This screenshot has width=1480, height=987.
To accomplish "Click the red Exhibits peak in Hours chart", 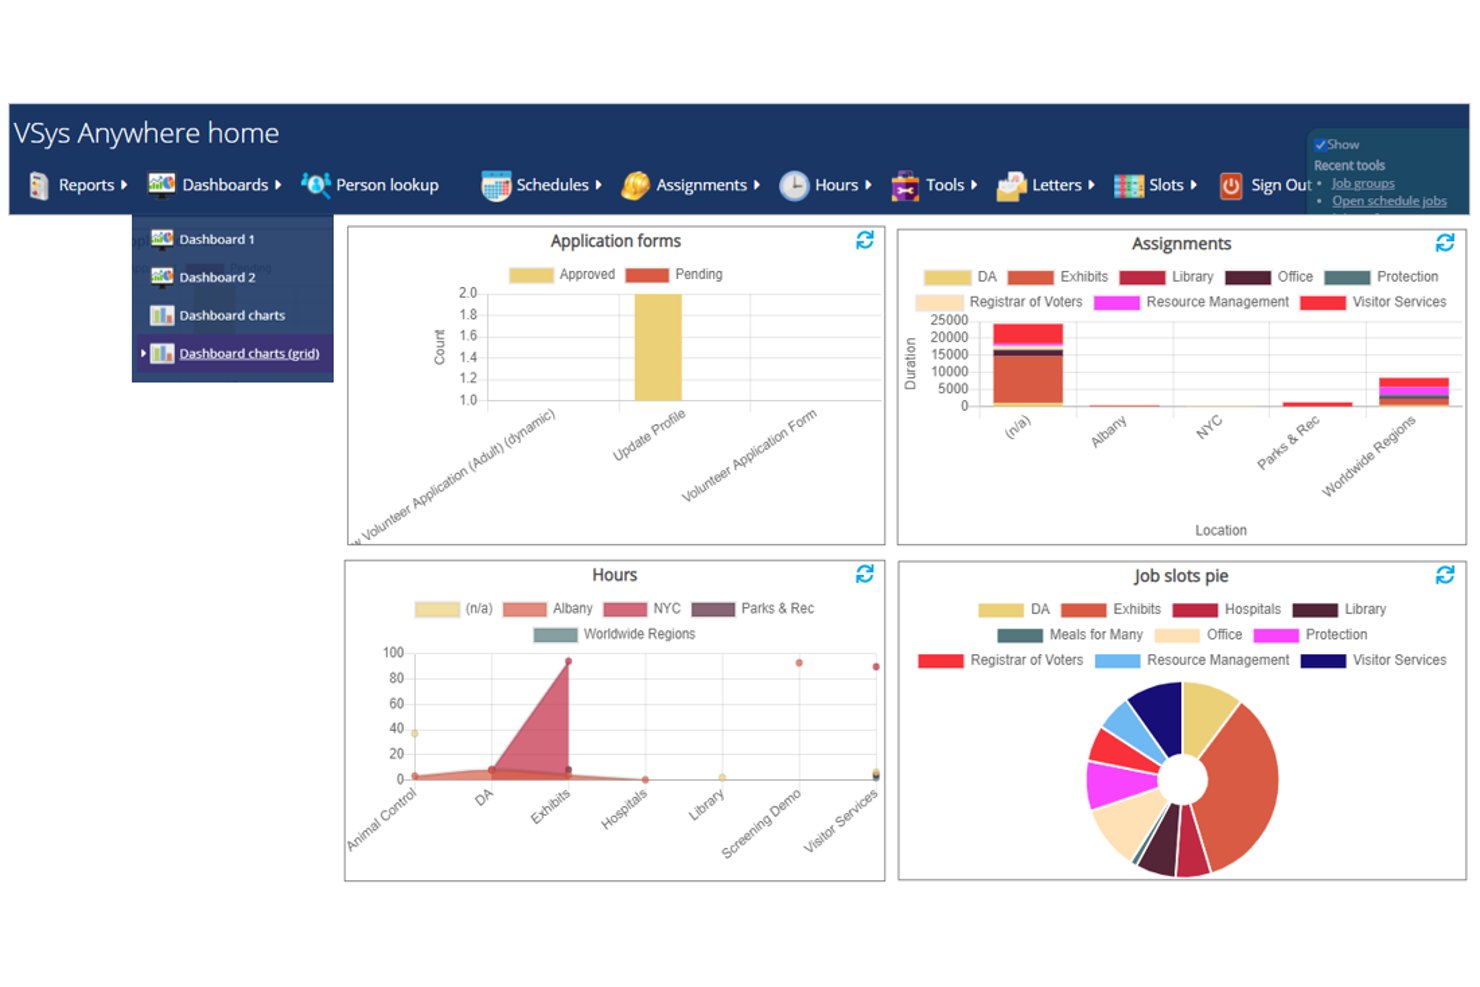I will coord(568,662).
